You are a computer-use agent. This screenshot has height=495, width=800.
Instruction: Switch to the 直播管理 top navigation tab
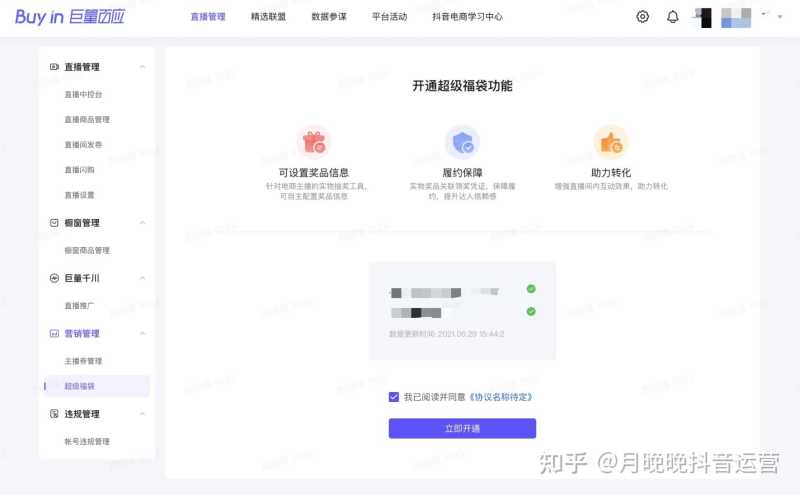[208, 17]
